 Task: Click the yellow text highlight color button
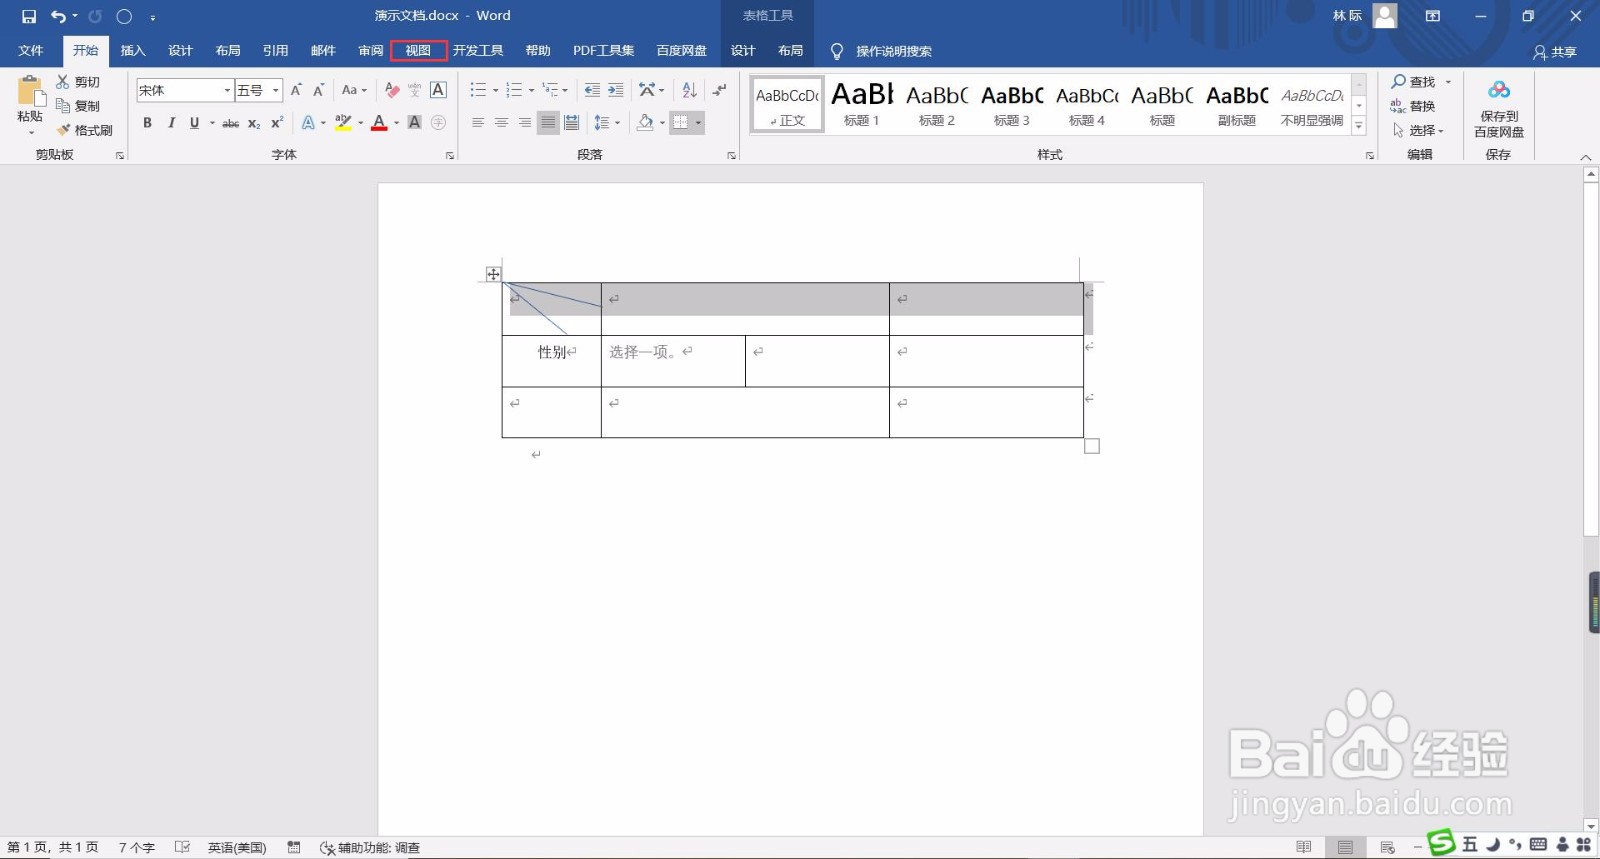[343, 123]
